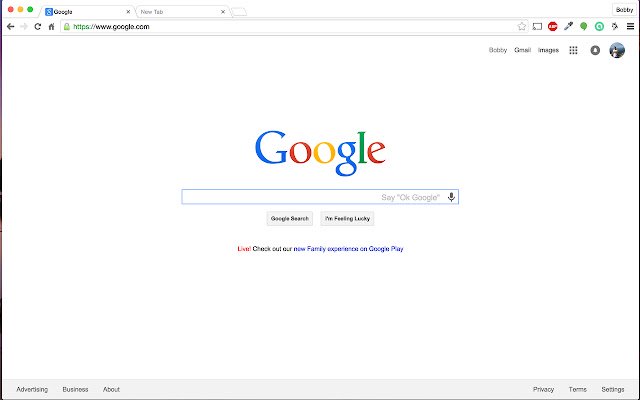Screen dimensions: 640x400
Task: Go back with the browser back arrow
Action: coord(11,27)
